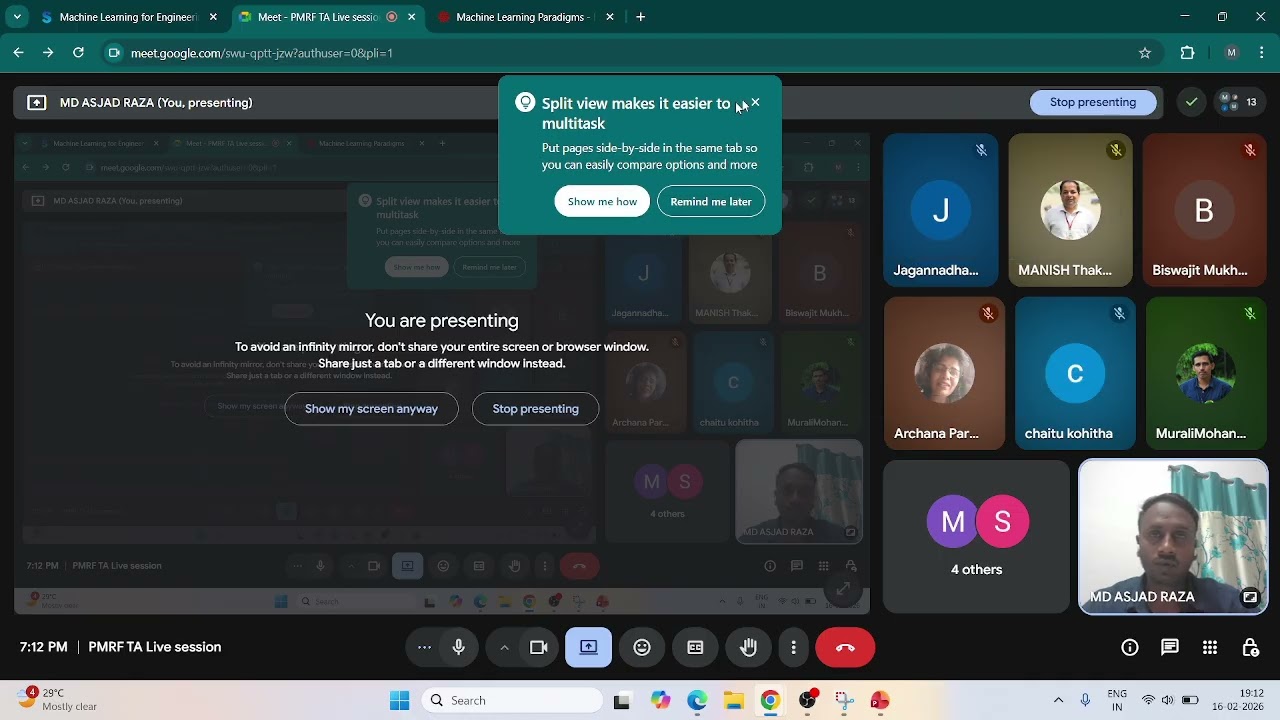Select chaitu kohitha participant tile
Screen dimensions: 1280x720
1075,373
